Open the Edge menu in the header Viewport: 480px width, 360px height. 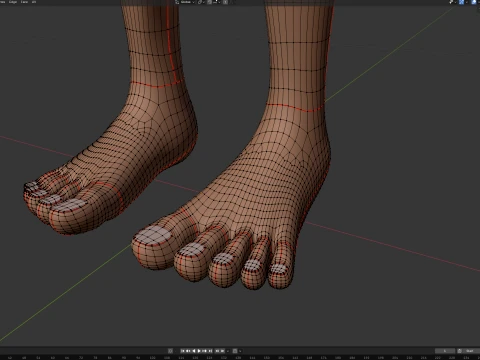click(x=13, y=2)
